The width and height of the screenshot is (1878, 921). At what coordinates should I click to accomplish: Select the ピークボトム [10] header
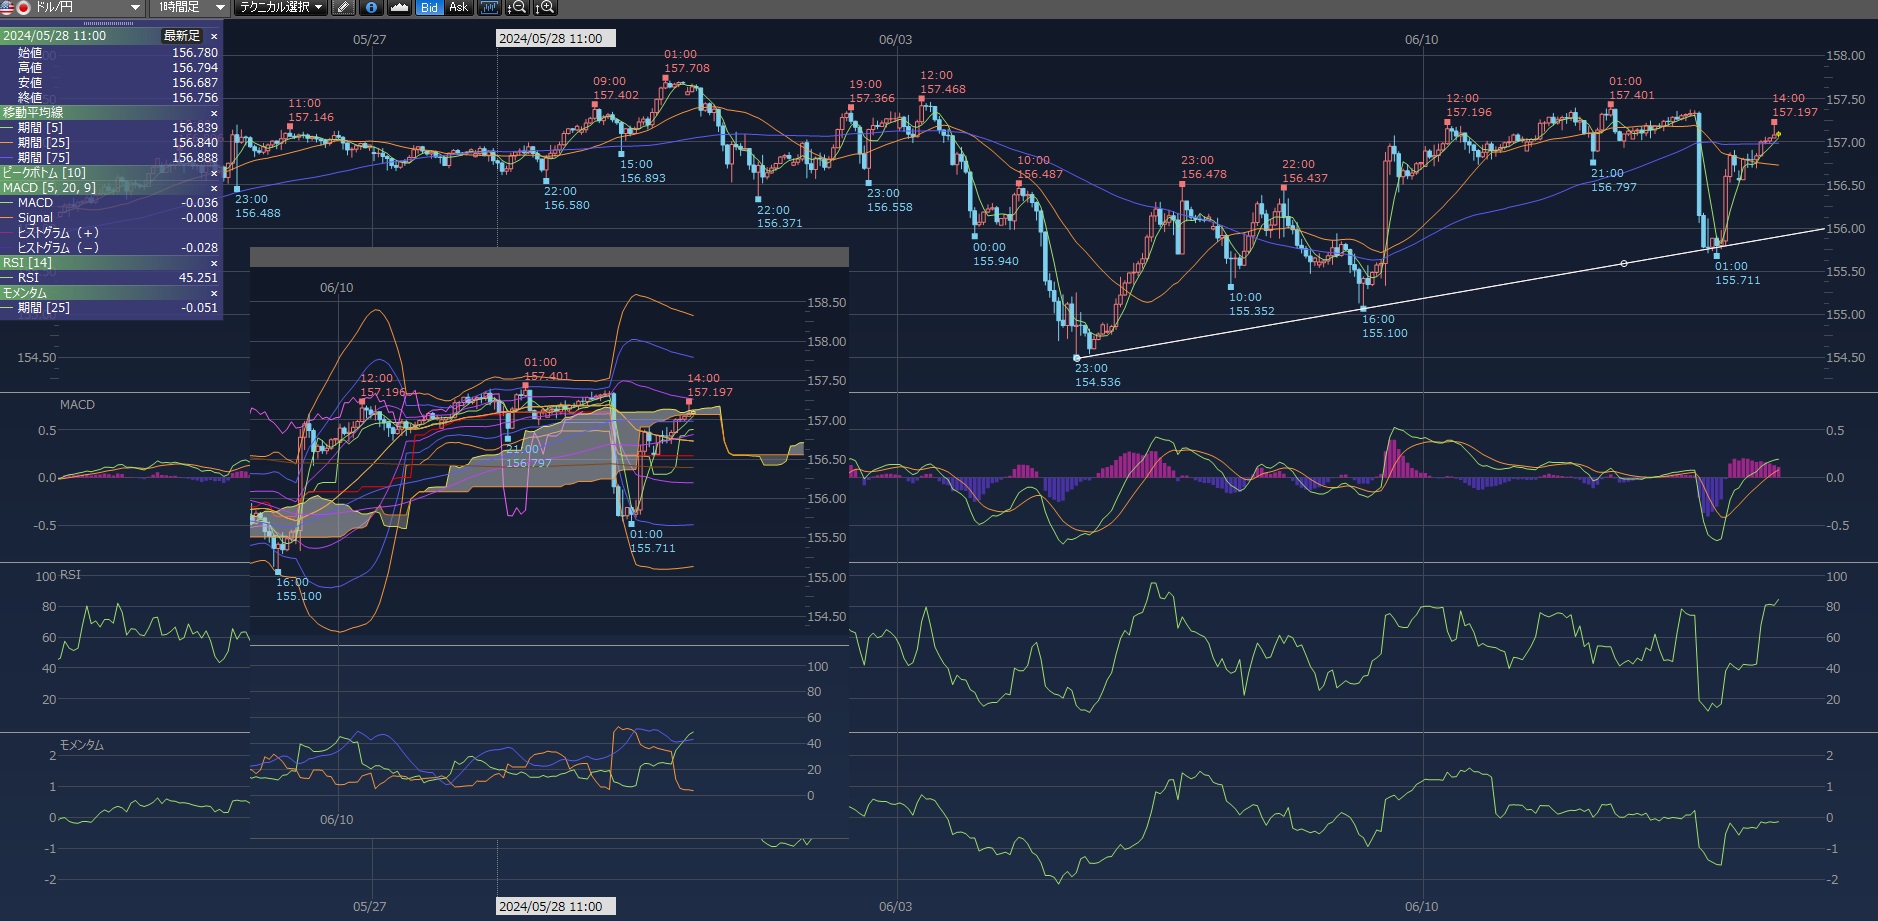[x=45, y=173]
